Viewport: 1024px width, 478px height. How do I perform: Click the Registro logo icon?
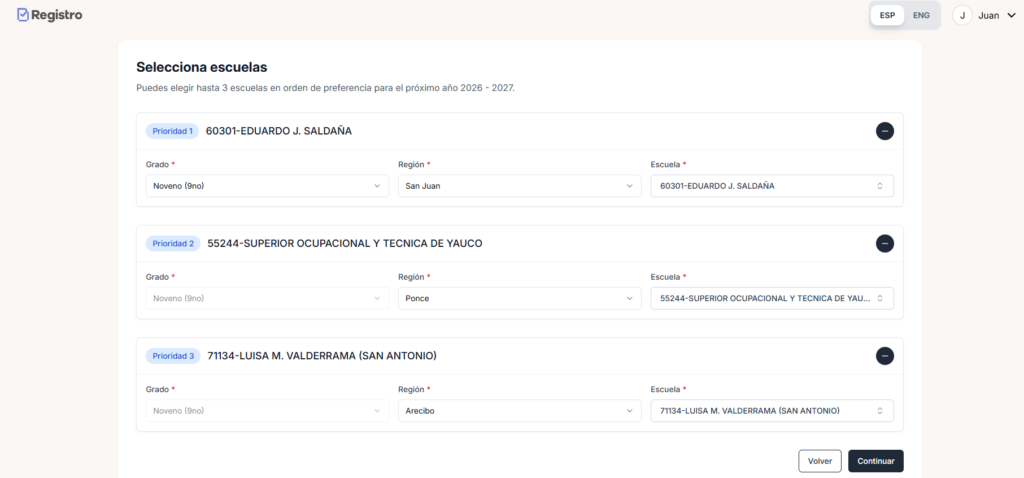(23, 15)
